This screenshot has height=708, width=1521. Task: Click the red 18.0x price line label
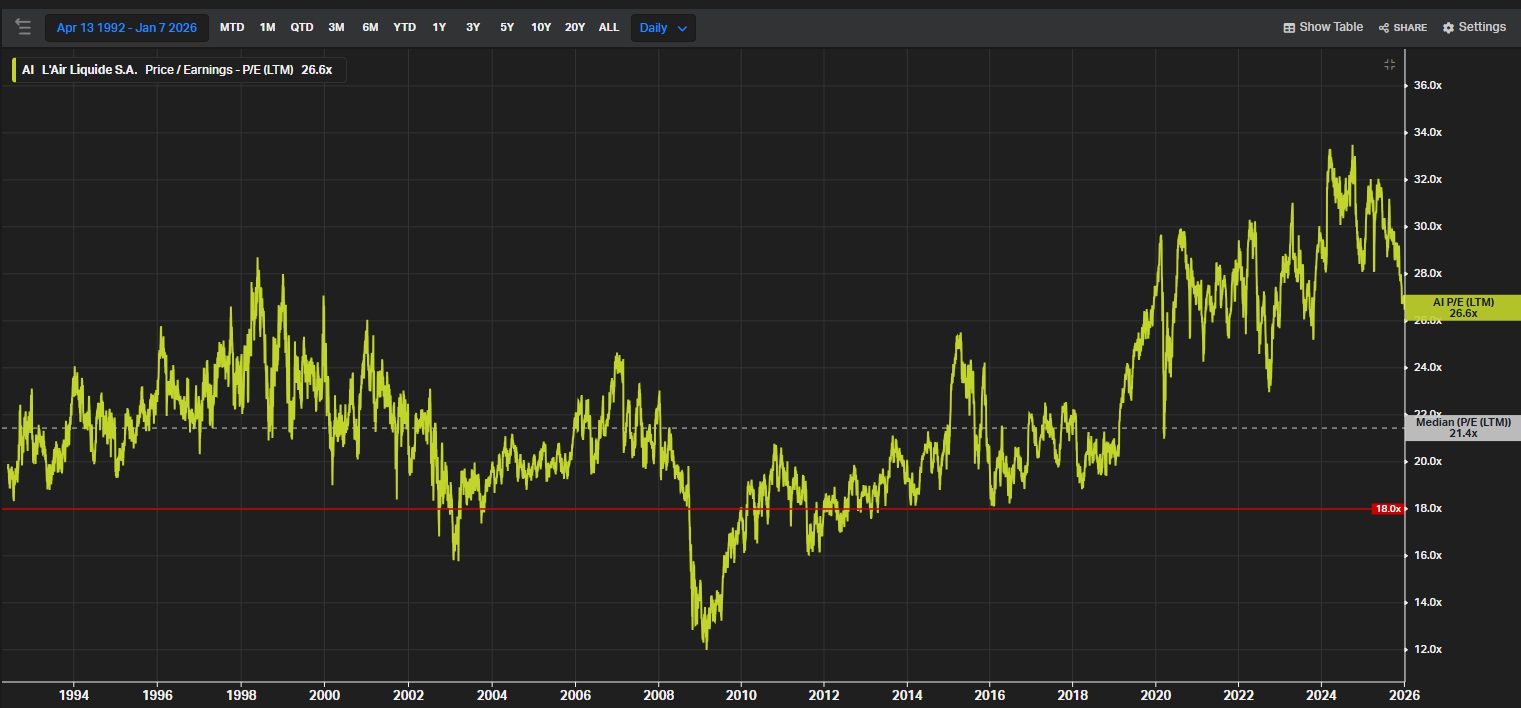1387,509
